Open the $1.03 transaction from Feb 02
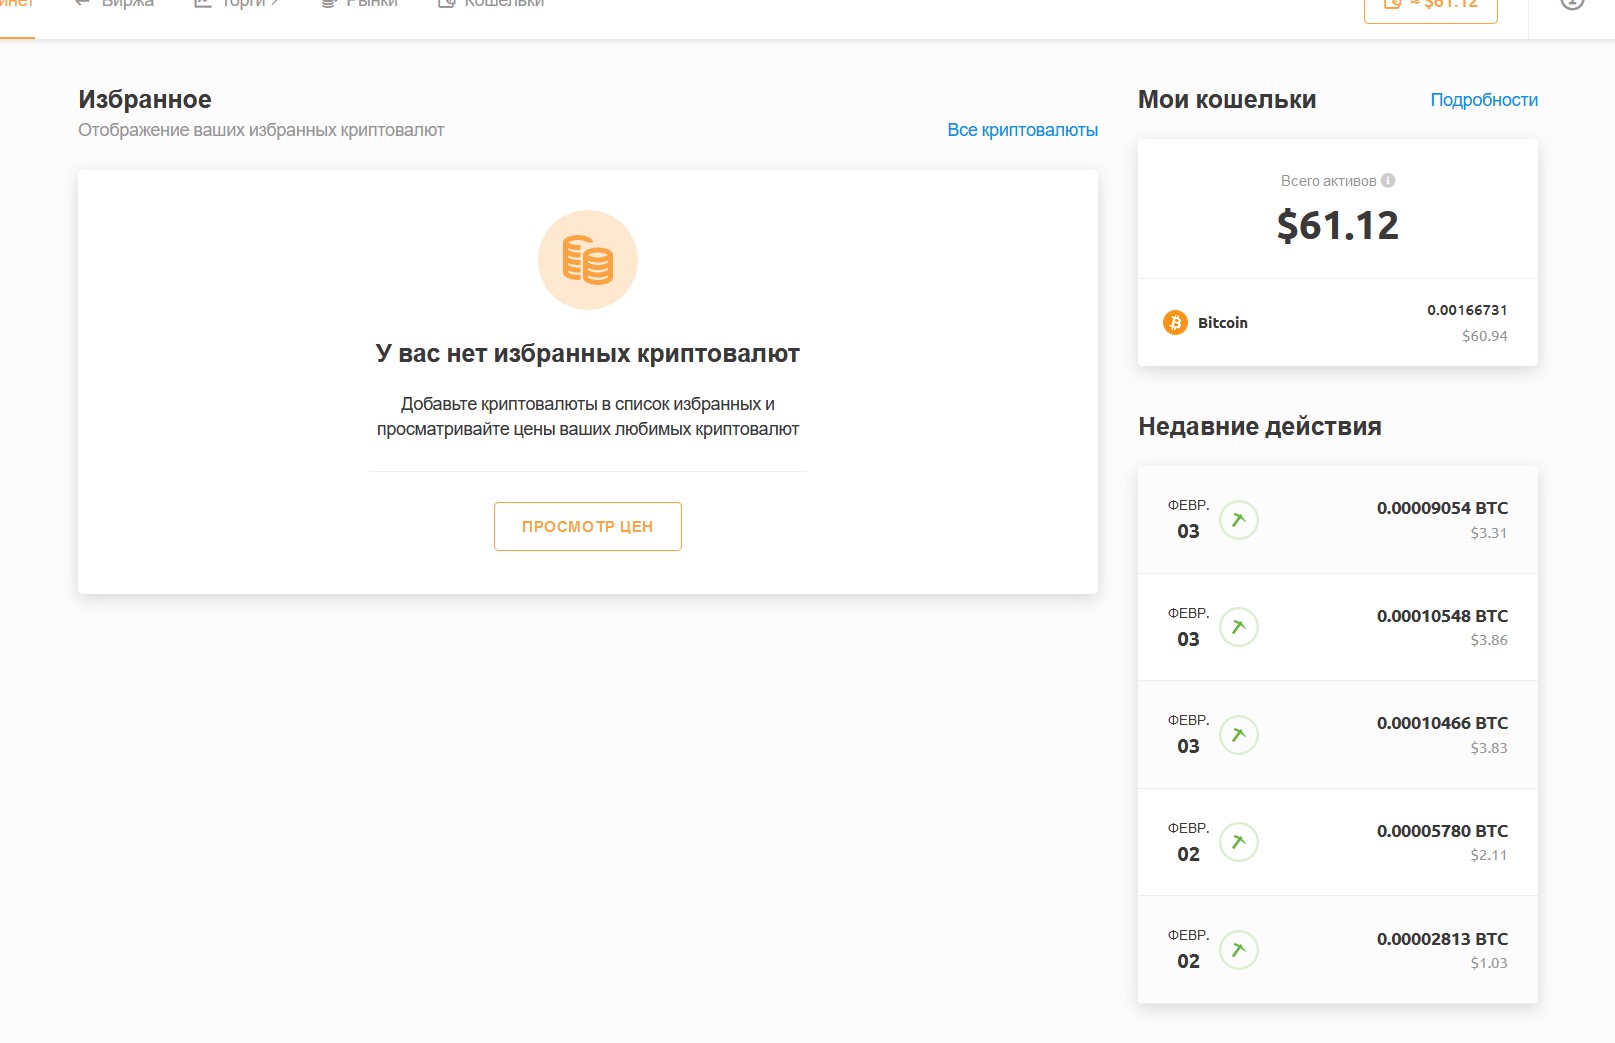 pyautogui.click(x=1337, y=950)
